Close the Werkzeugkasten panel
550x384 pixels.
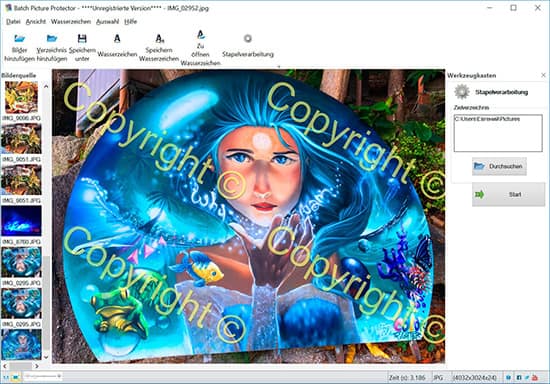click(543, 75)
